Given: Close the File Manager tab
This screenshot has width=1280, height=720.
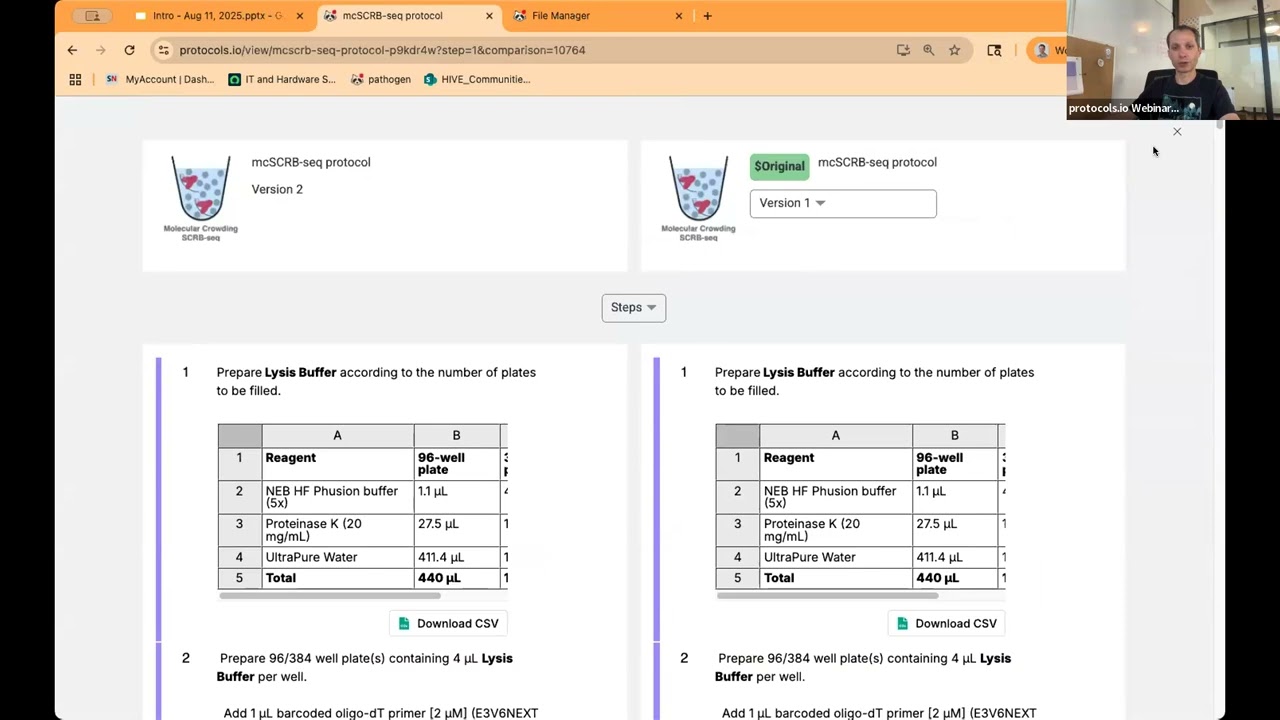Looking at the screenshot, I should [679, 16].
